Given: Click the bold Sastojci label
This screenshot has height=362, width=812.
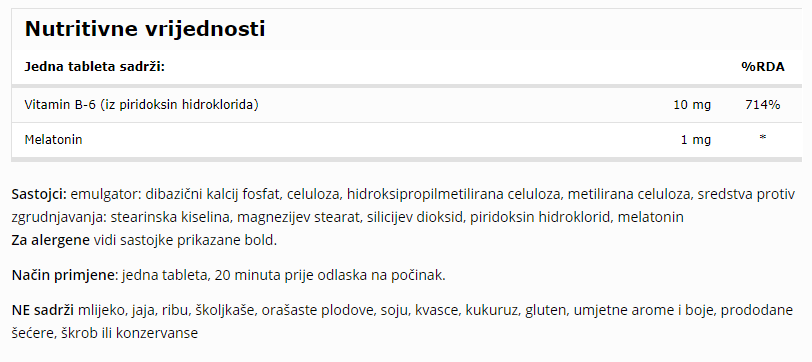Looking at the screenshot, I should [x=39, y=195].
